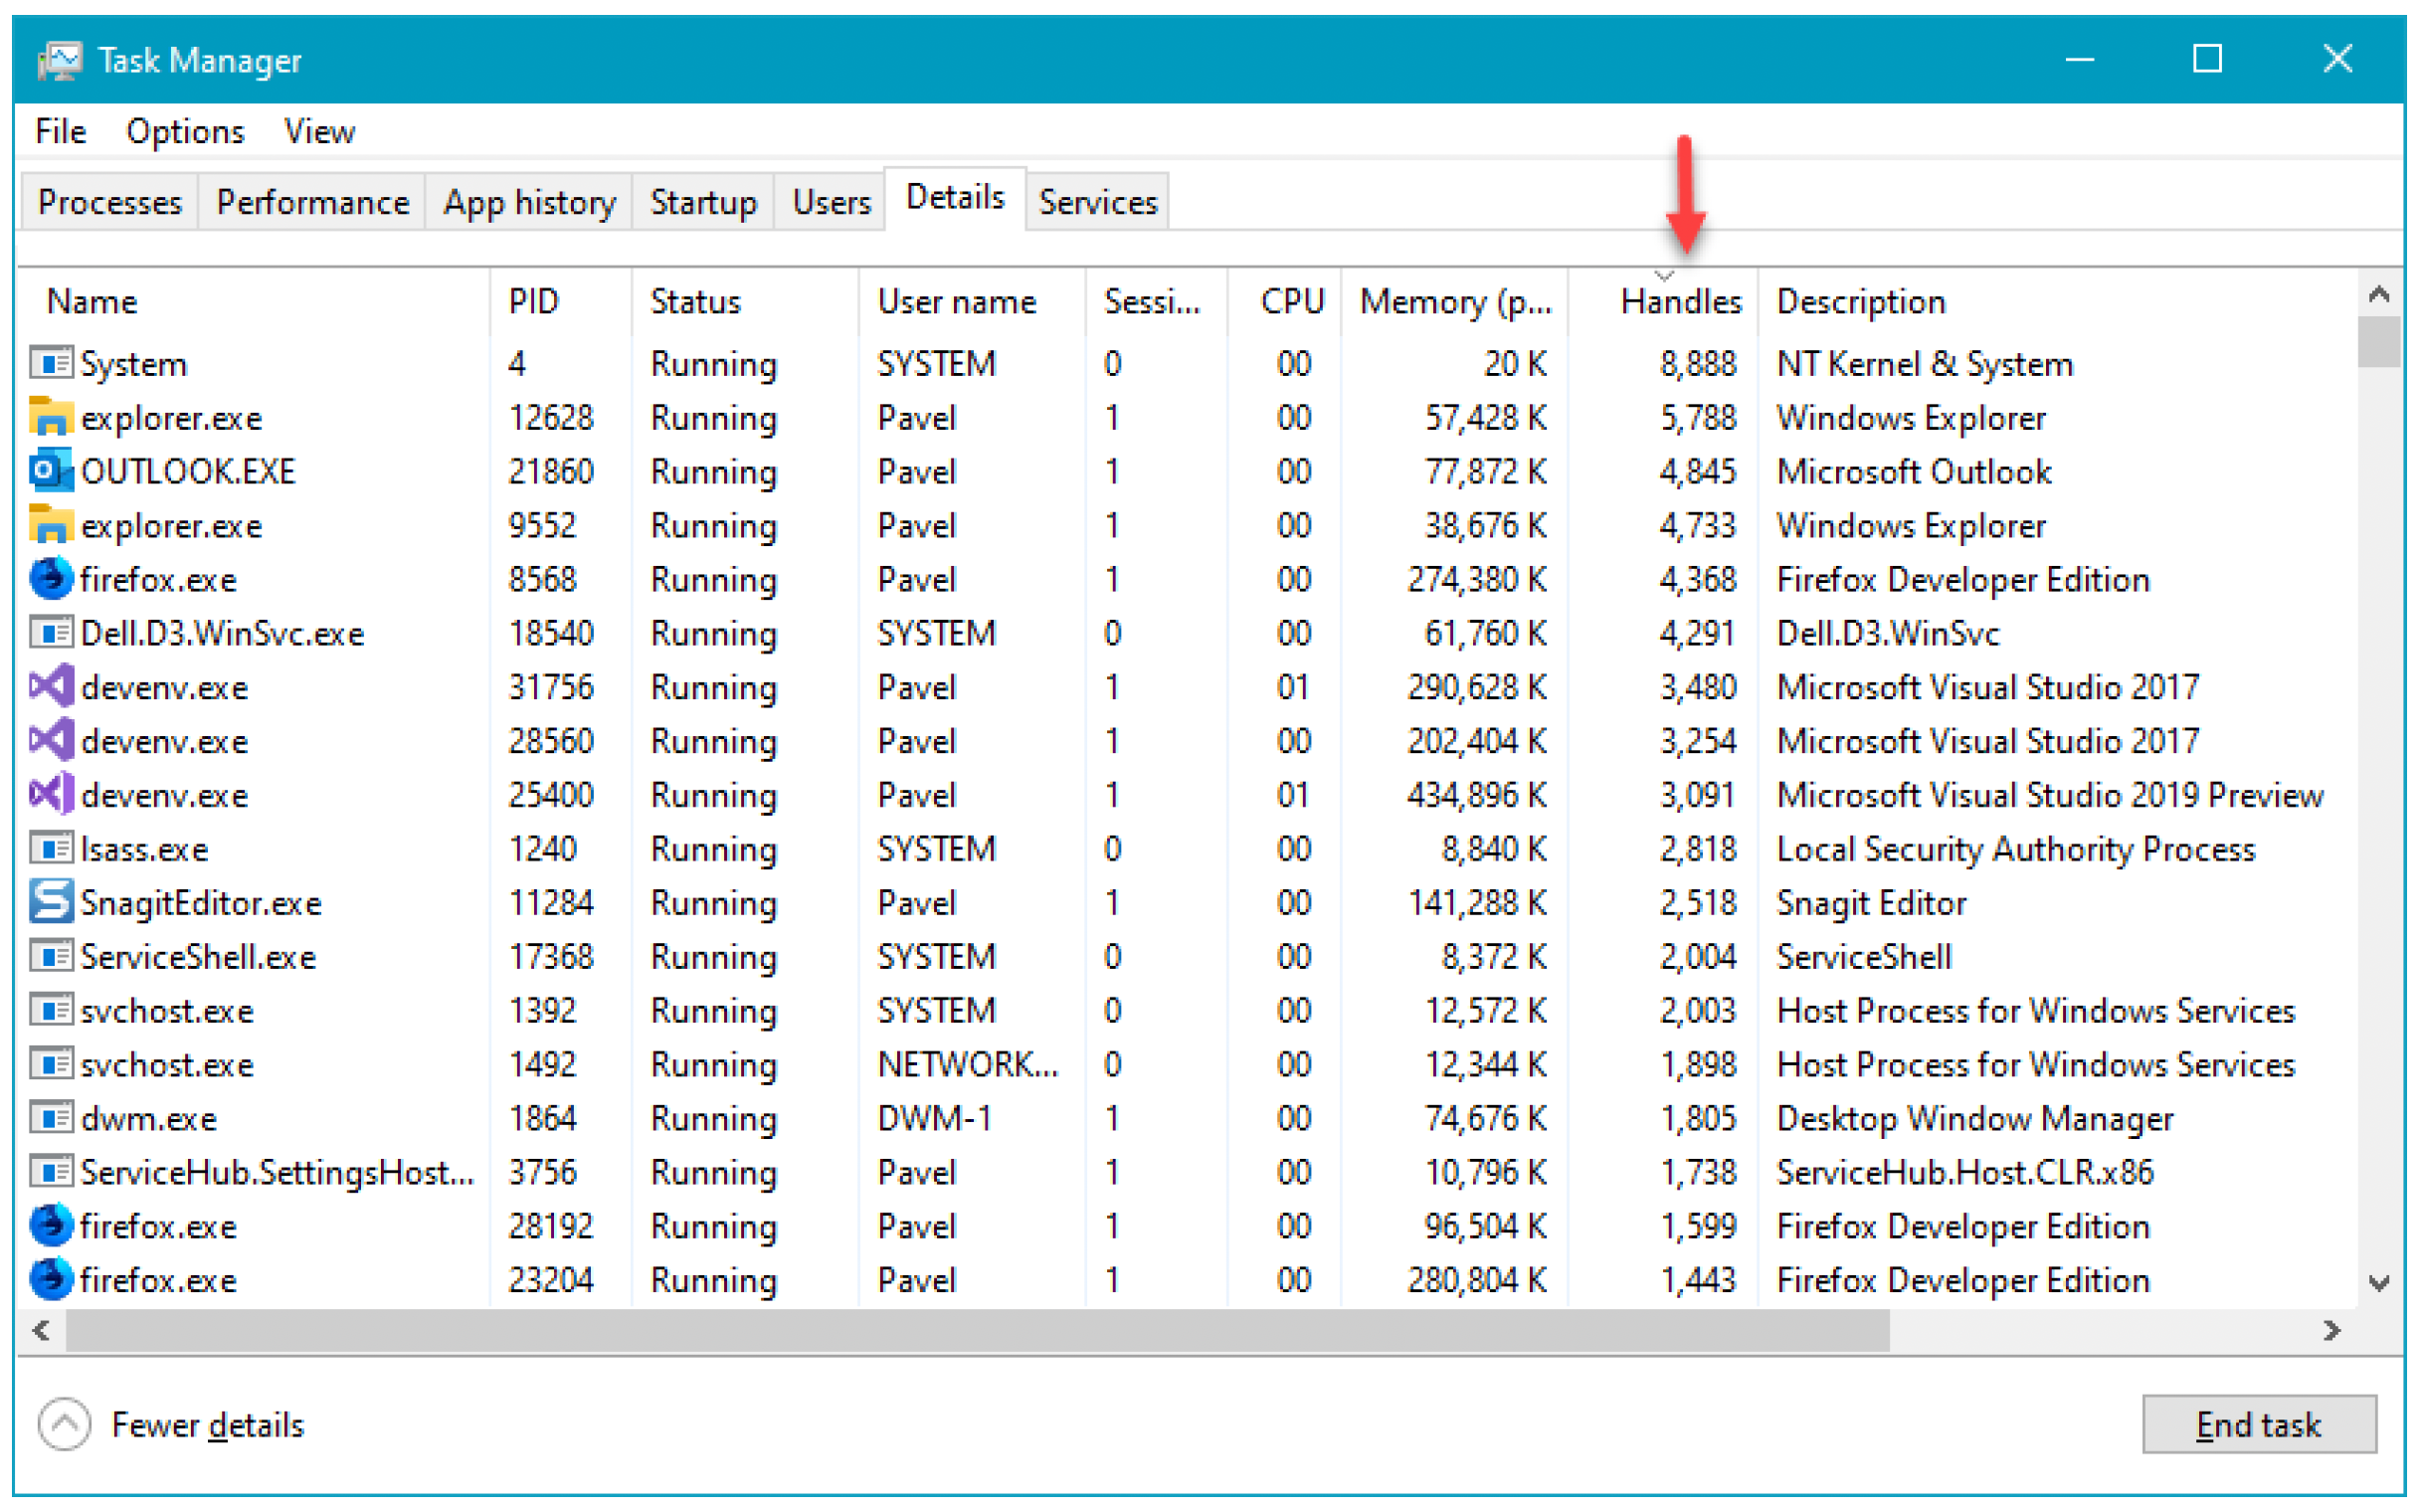
Task: Click the dwm.exe process icon
Action: [x=51, y=1119]
